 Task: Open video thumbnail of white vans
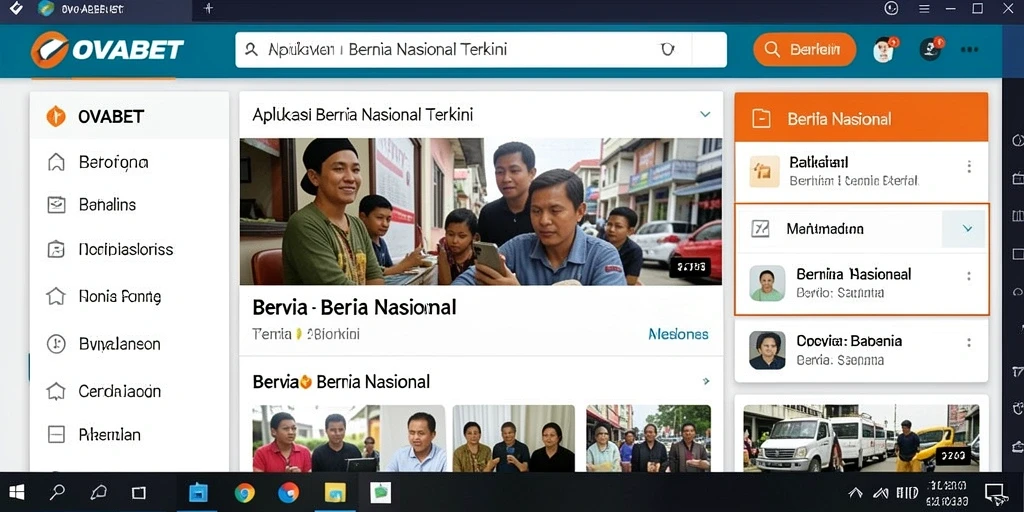point(861,438)
